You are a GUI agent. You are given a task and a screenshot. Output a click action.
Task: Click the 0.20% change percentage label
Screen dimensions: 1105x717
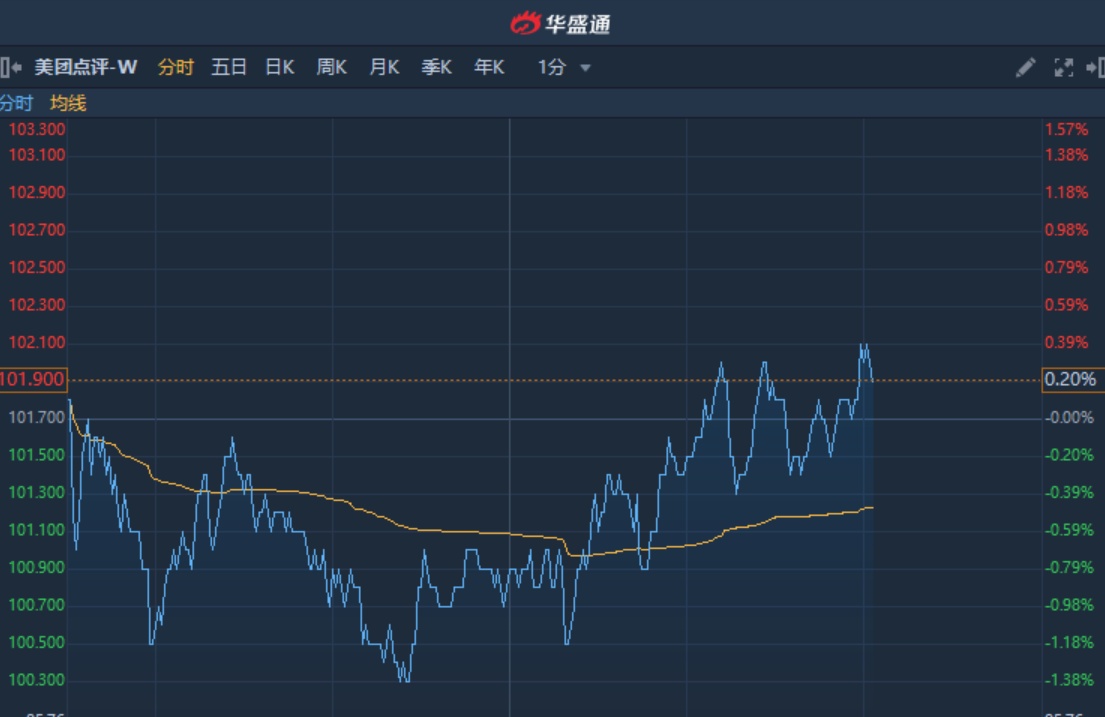pyautogui.click(x=1070, y=379)
